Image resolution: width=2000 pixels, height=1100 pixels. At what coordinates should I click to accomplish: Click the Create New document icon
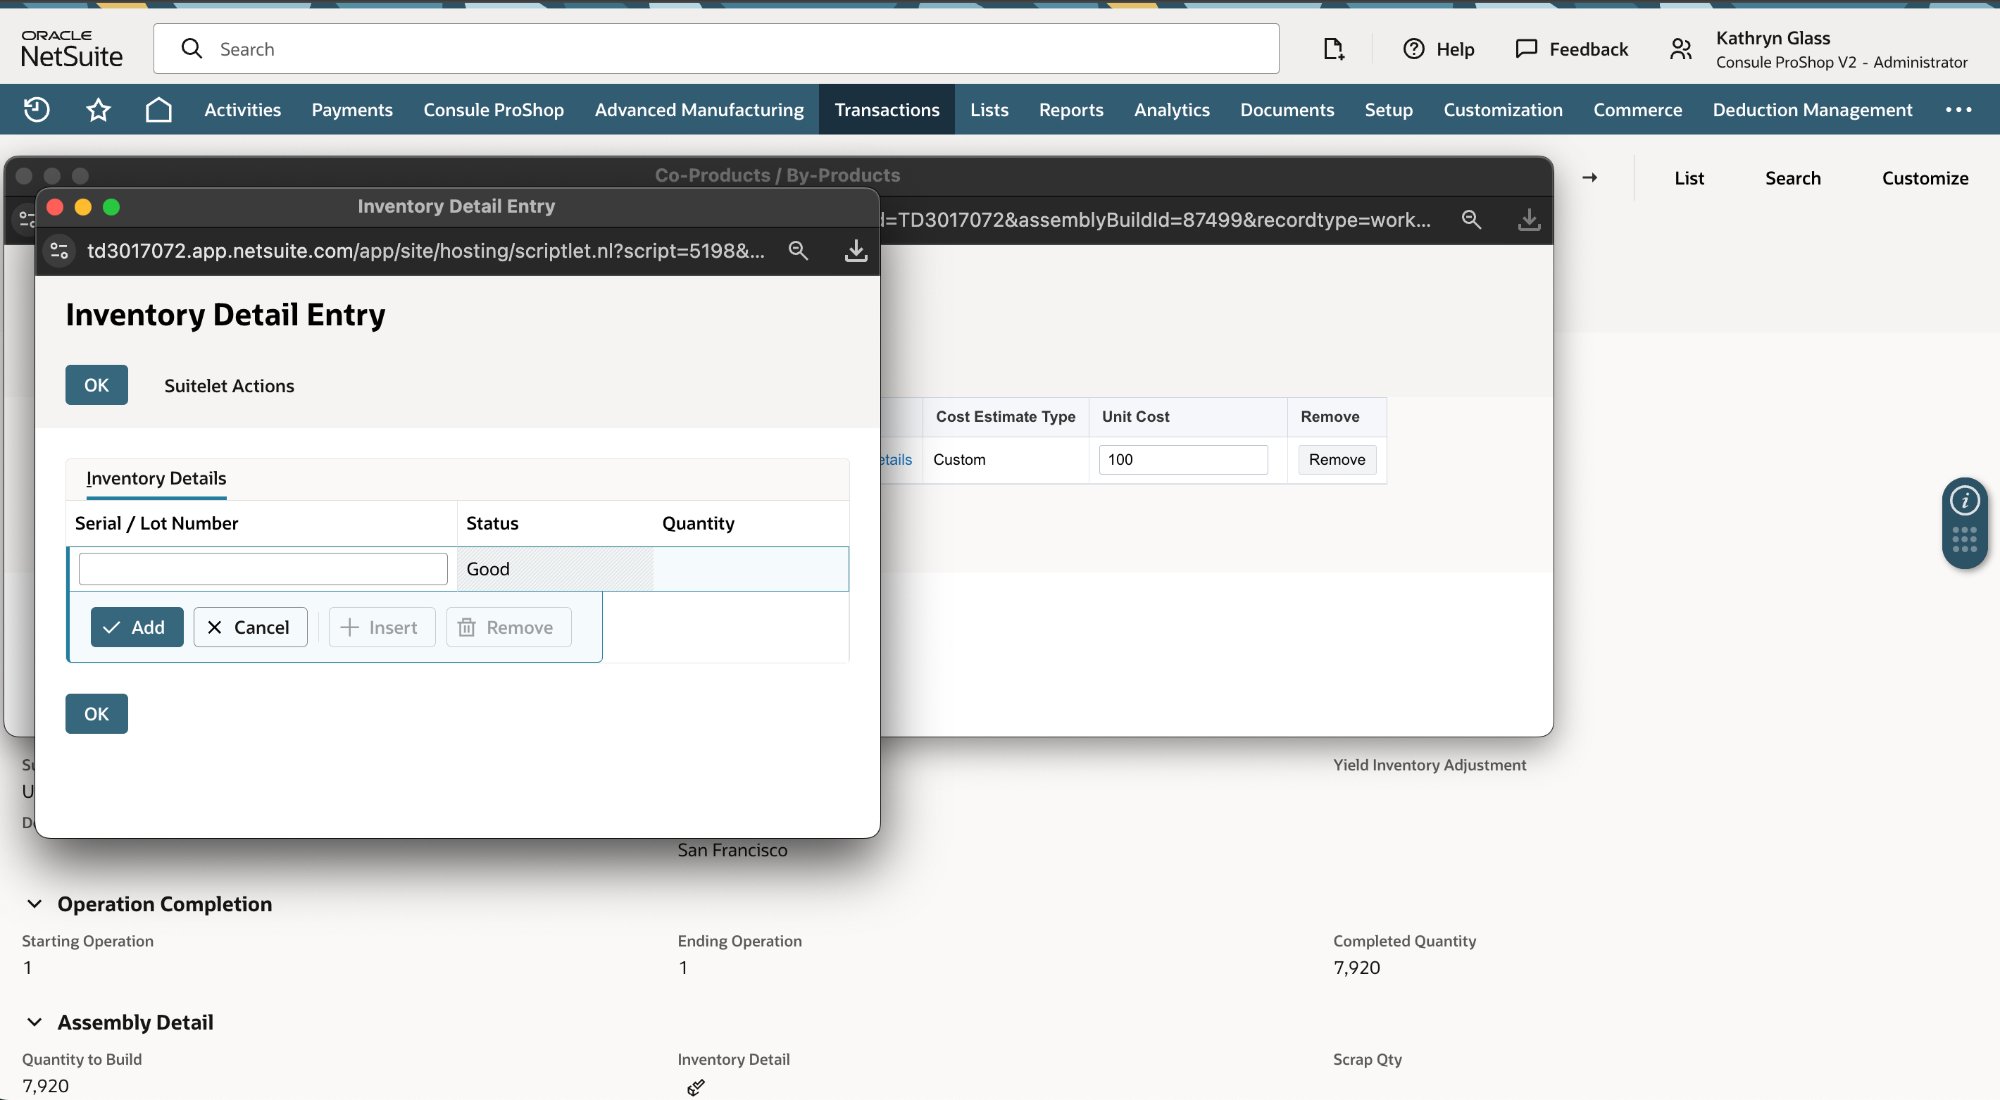(1333, 49)
